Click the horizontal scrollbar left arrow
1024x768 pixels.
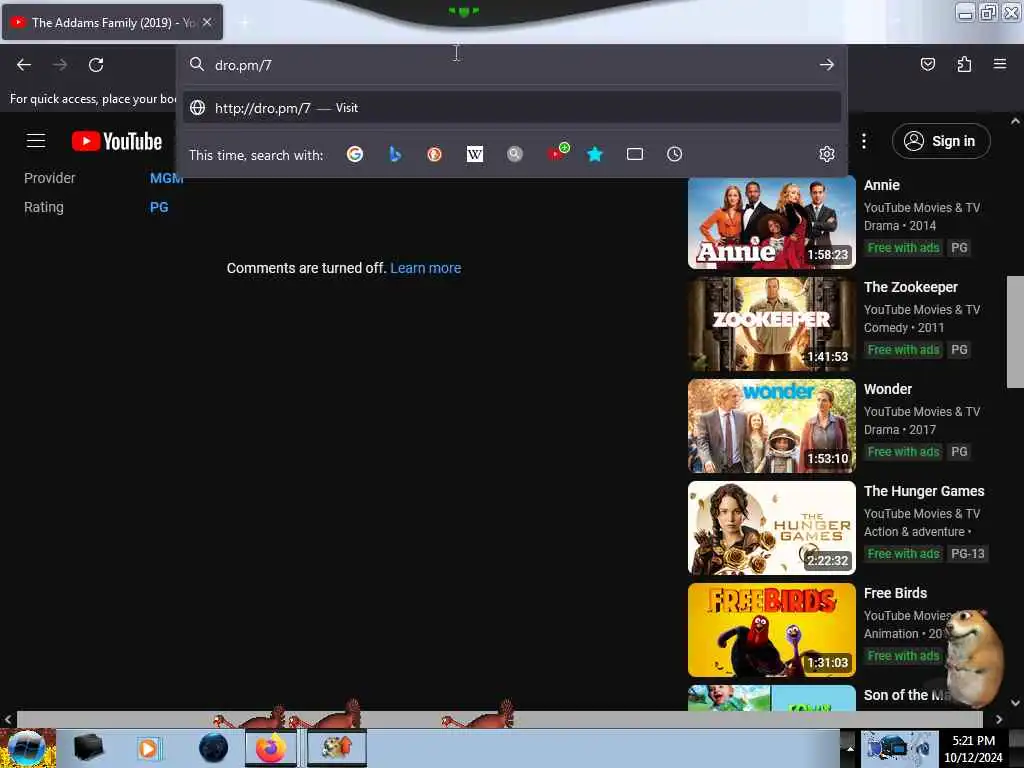(8, 719)
